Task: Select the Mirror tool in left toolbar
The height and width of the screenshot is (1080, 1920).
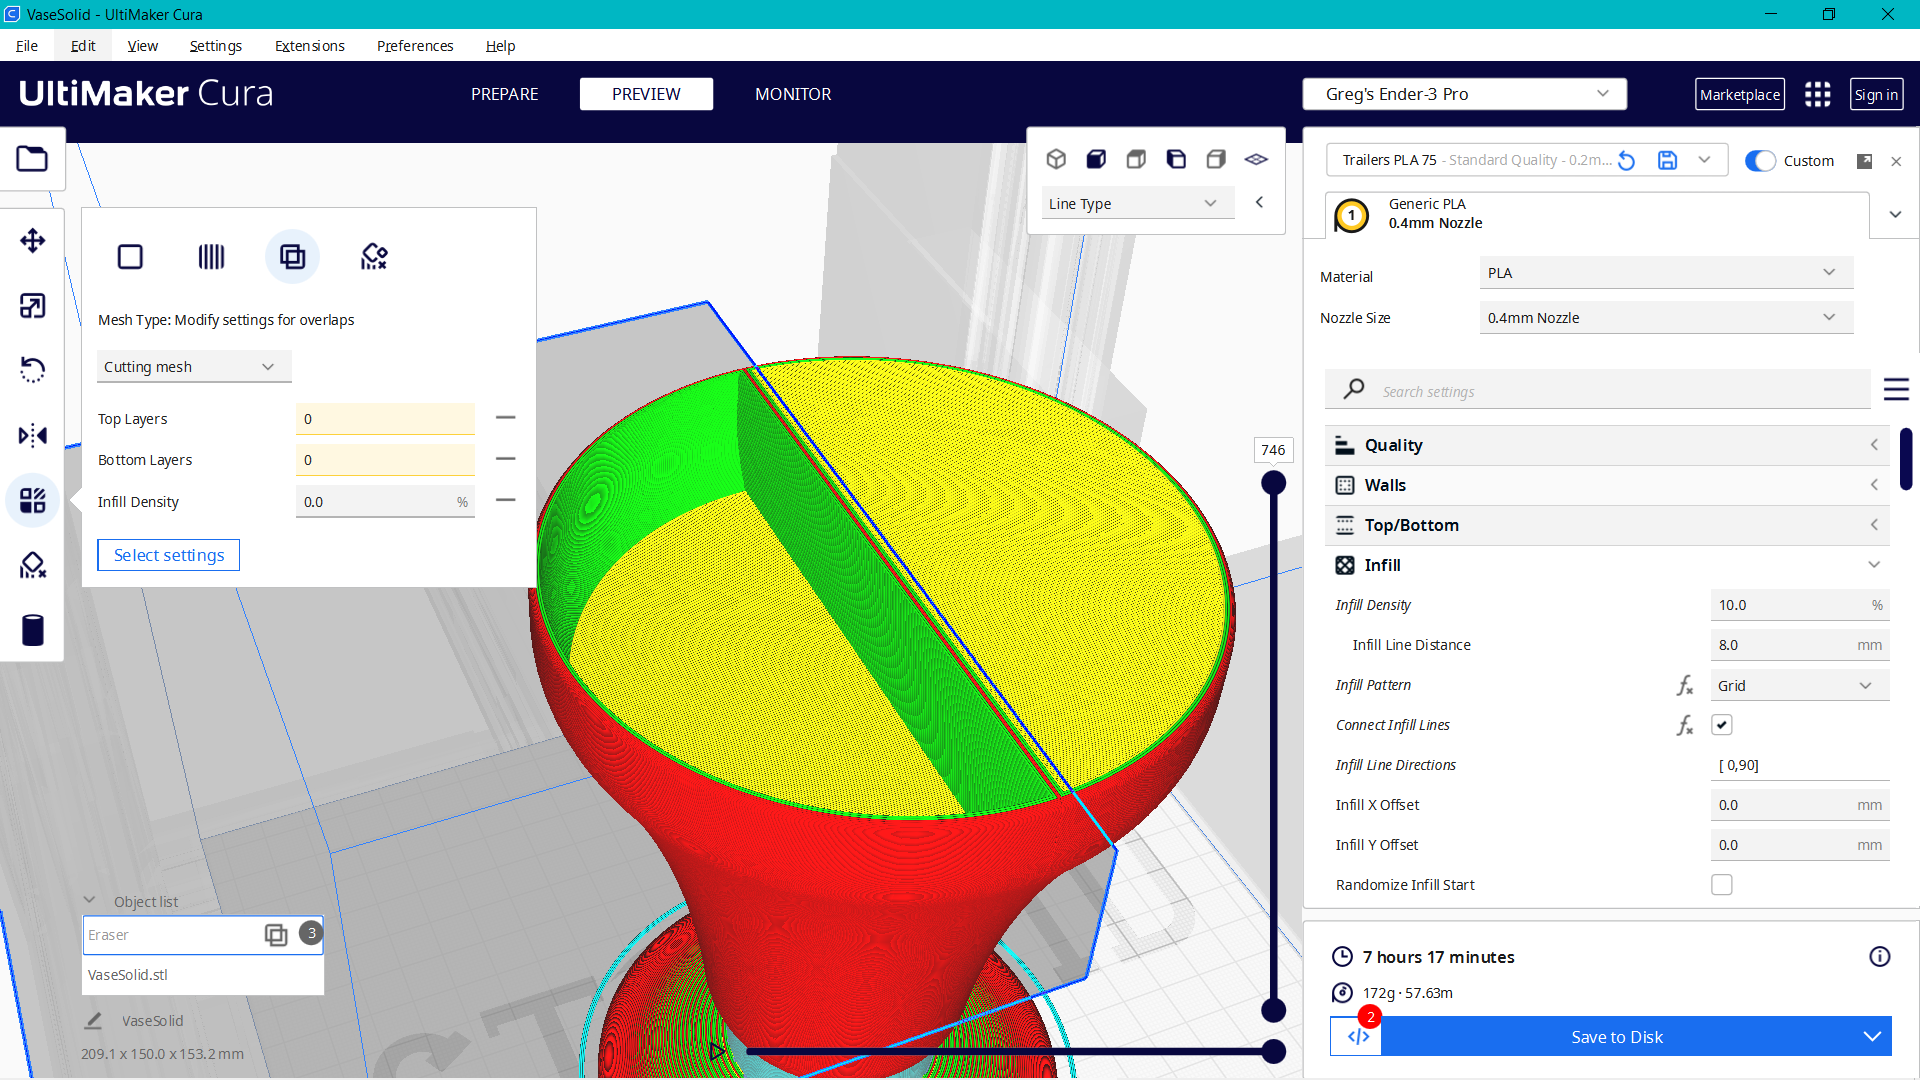Action: pos(32,436)
